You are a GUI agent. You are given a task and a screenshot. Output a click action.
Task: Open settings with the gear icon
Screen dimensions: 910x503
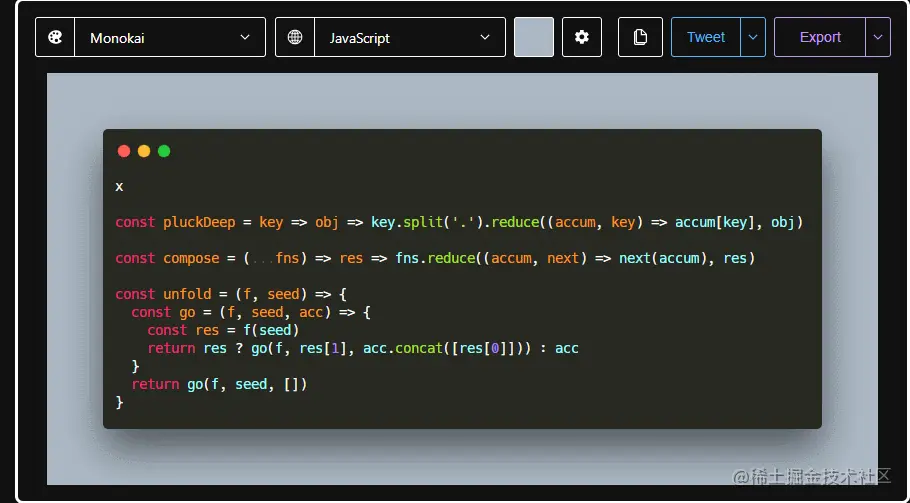click(582, 37)
